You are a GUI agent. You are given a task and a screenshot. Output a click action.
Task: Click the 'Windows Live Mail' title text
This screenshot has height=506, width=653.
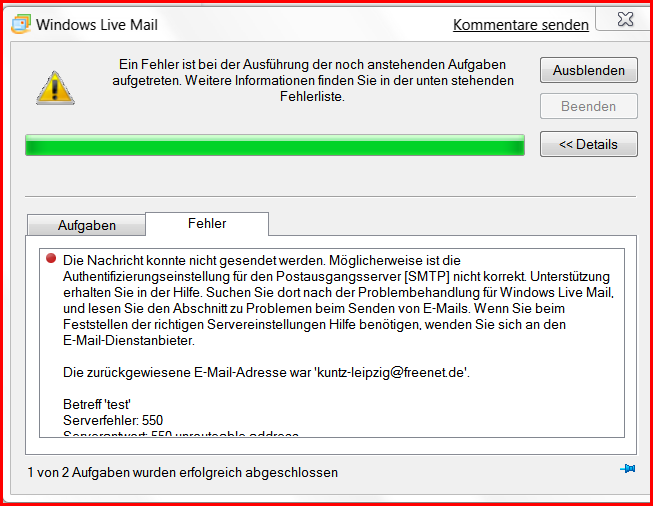(x=97, y=25)
